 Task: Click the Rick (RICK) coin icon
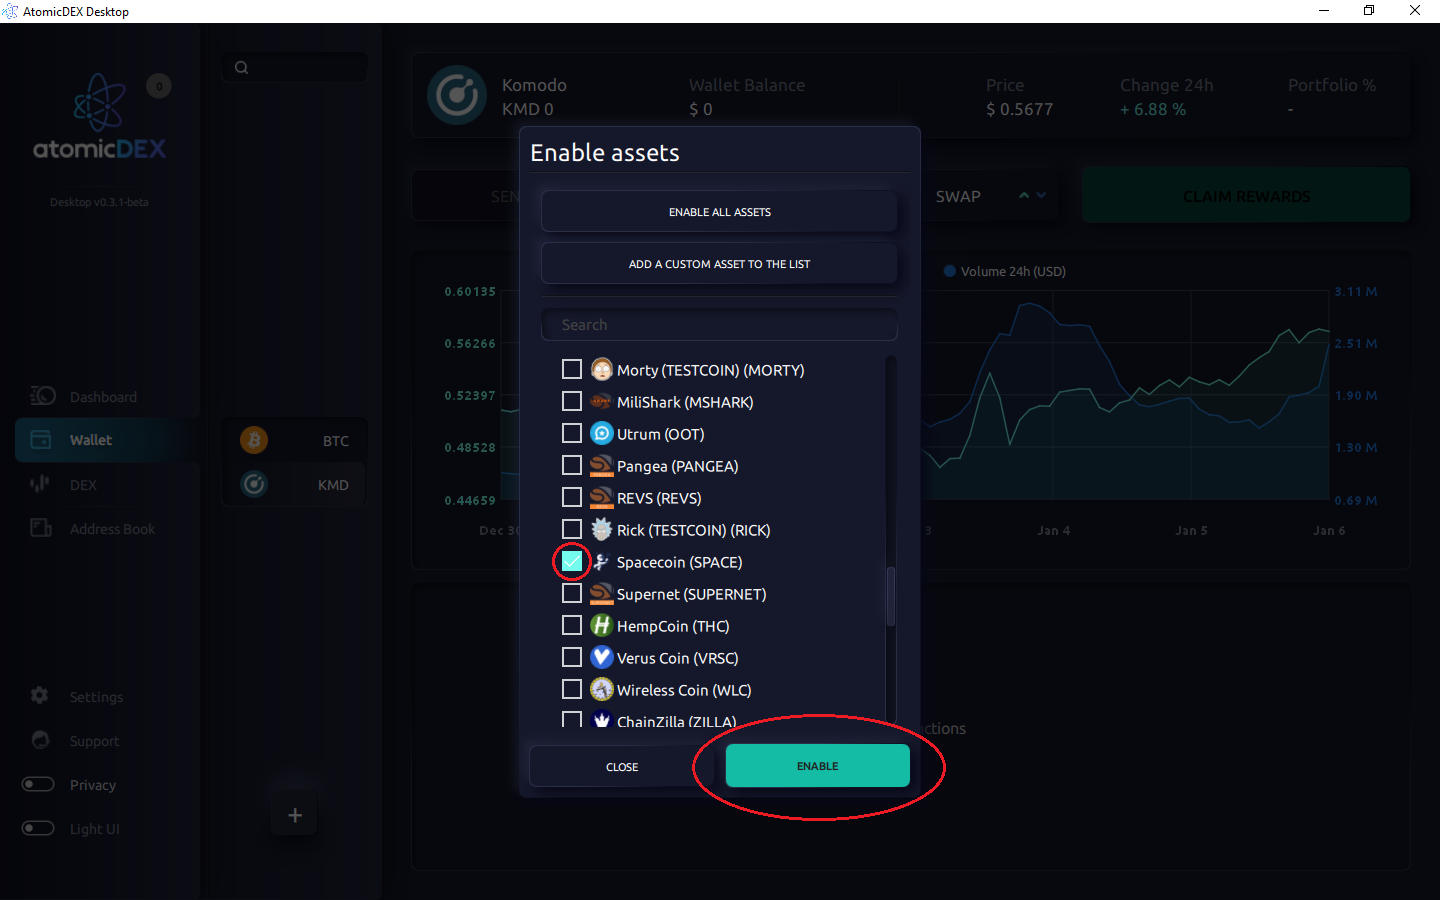click(x=601, y=530)
